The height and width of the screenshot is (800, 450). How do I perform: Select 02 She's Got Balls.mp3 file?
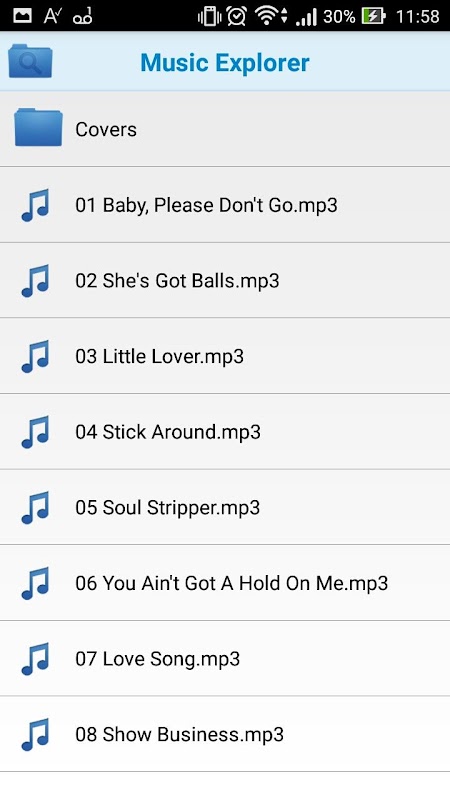click(225, 280)
